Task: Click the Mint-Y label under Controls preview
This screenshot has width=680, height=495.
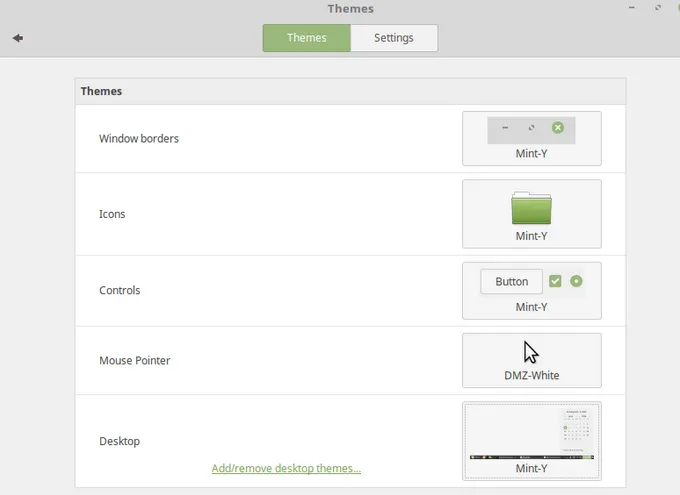Action: point(531,307)
